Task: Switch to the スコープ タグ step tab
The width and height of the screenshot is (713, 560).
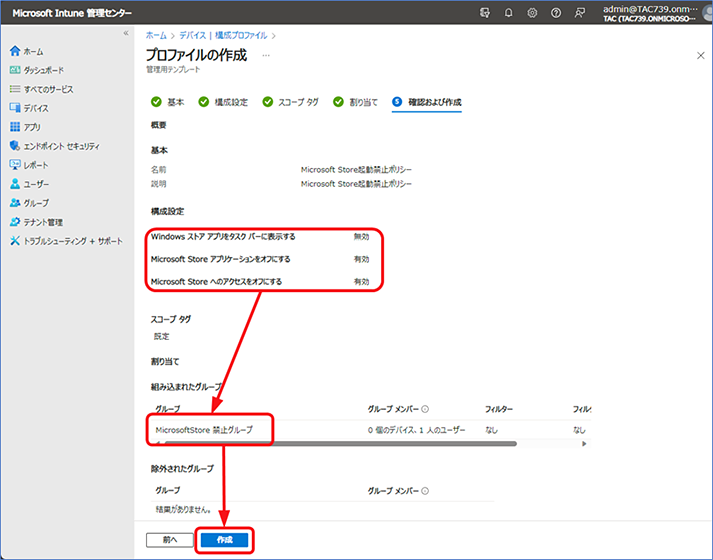Action: point(291,102)
